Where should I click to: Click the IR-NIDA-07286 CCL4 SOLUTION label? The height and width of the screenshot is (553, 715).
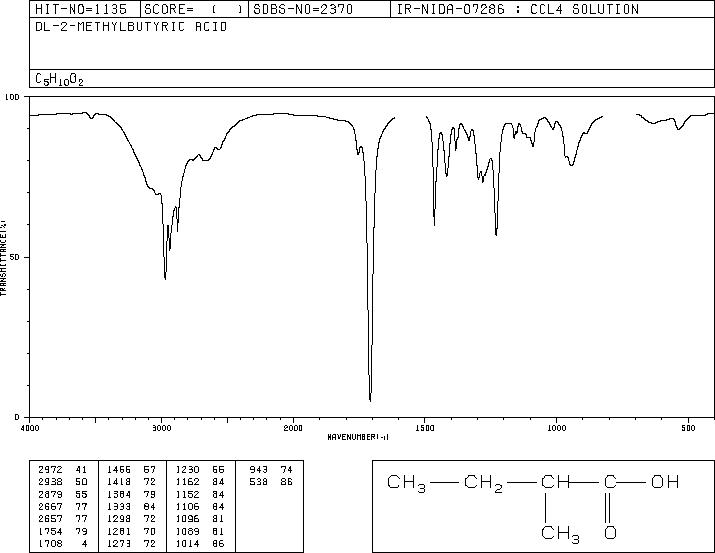click(x=518, y=9)
